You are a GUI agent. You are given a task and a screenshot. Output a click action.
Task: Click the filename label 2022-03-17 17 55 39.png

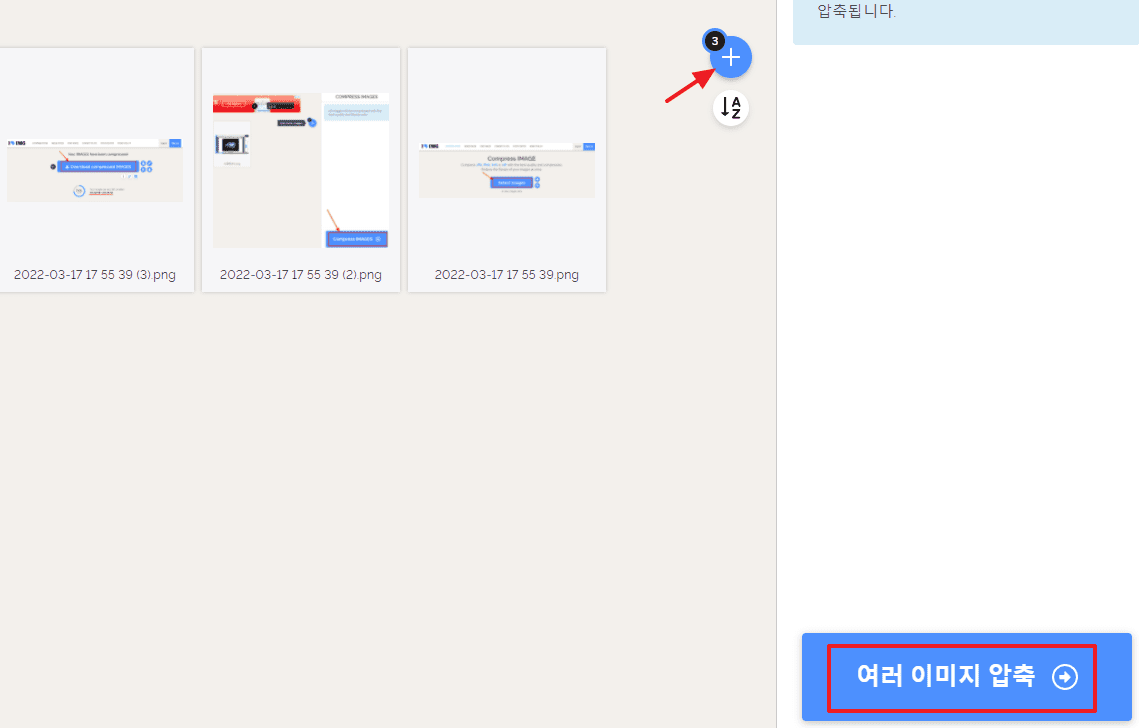pos(507,275)
